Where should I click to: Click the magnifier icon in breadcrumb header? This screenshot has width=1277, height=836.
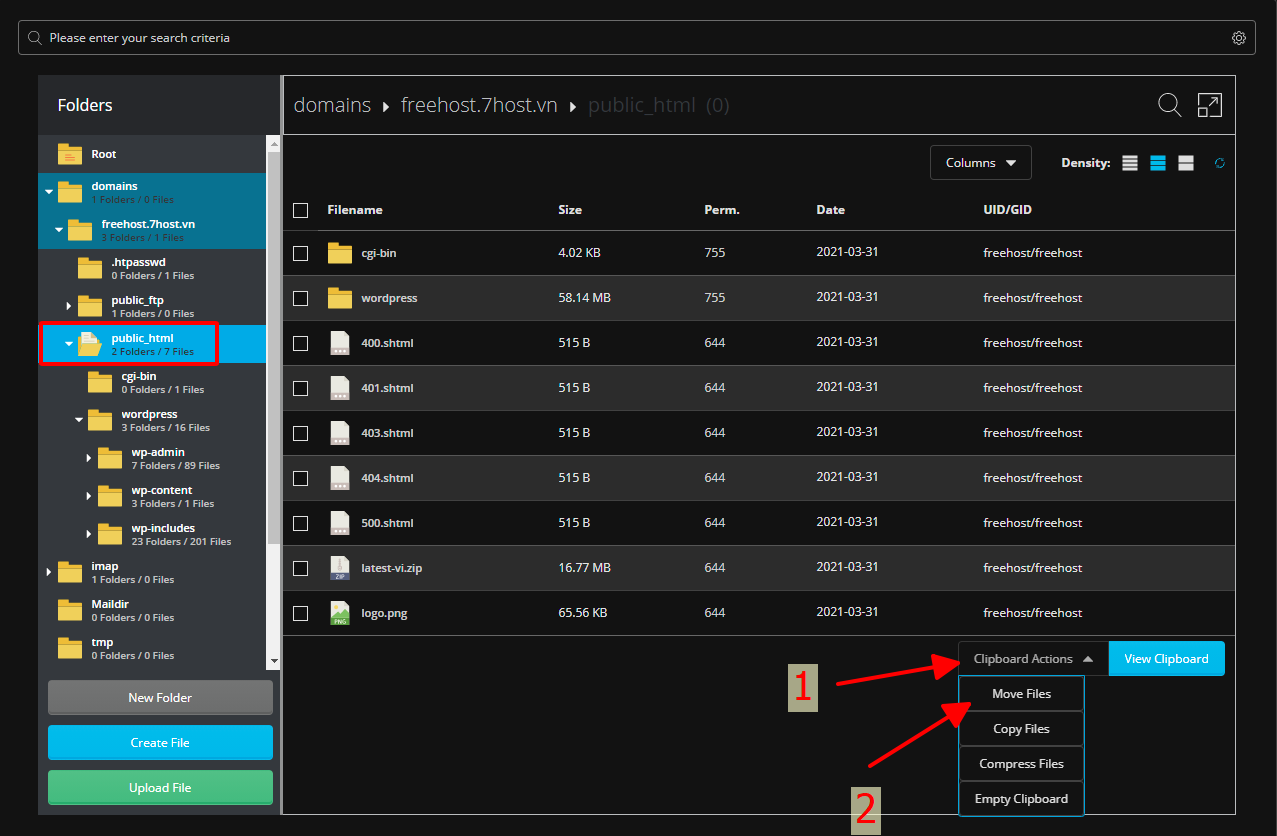tap(1169, 105)
